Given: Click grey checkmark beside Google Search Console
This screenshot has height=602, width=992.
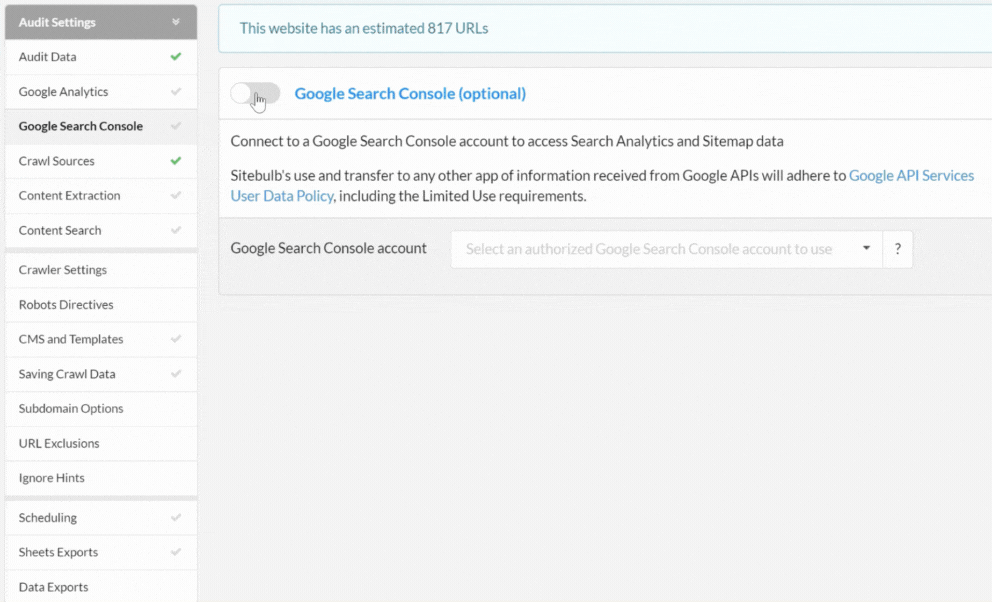Looking at the screenshot, I should tap(176, 126).
